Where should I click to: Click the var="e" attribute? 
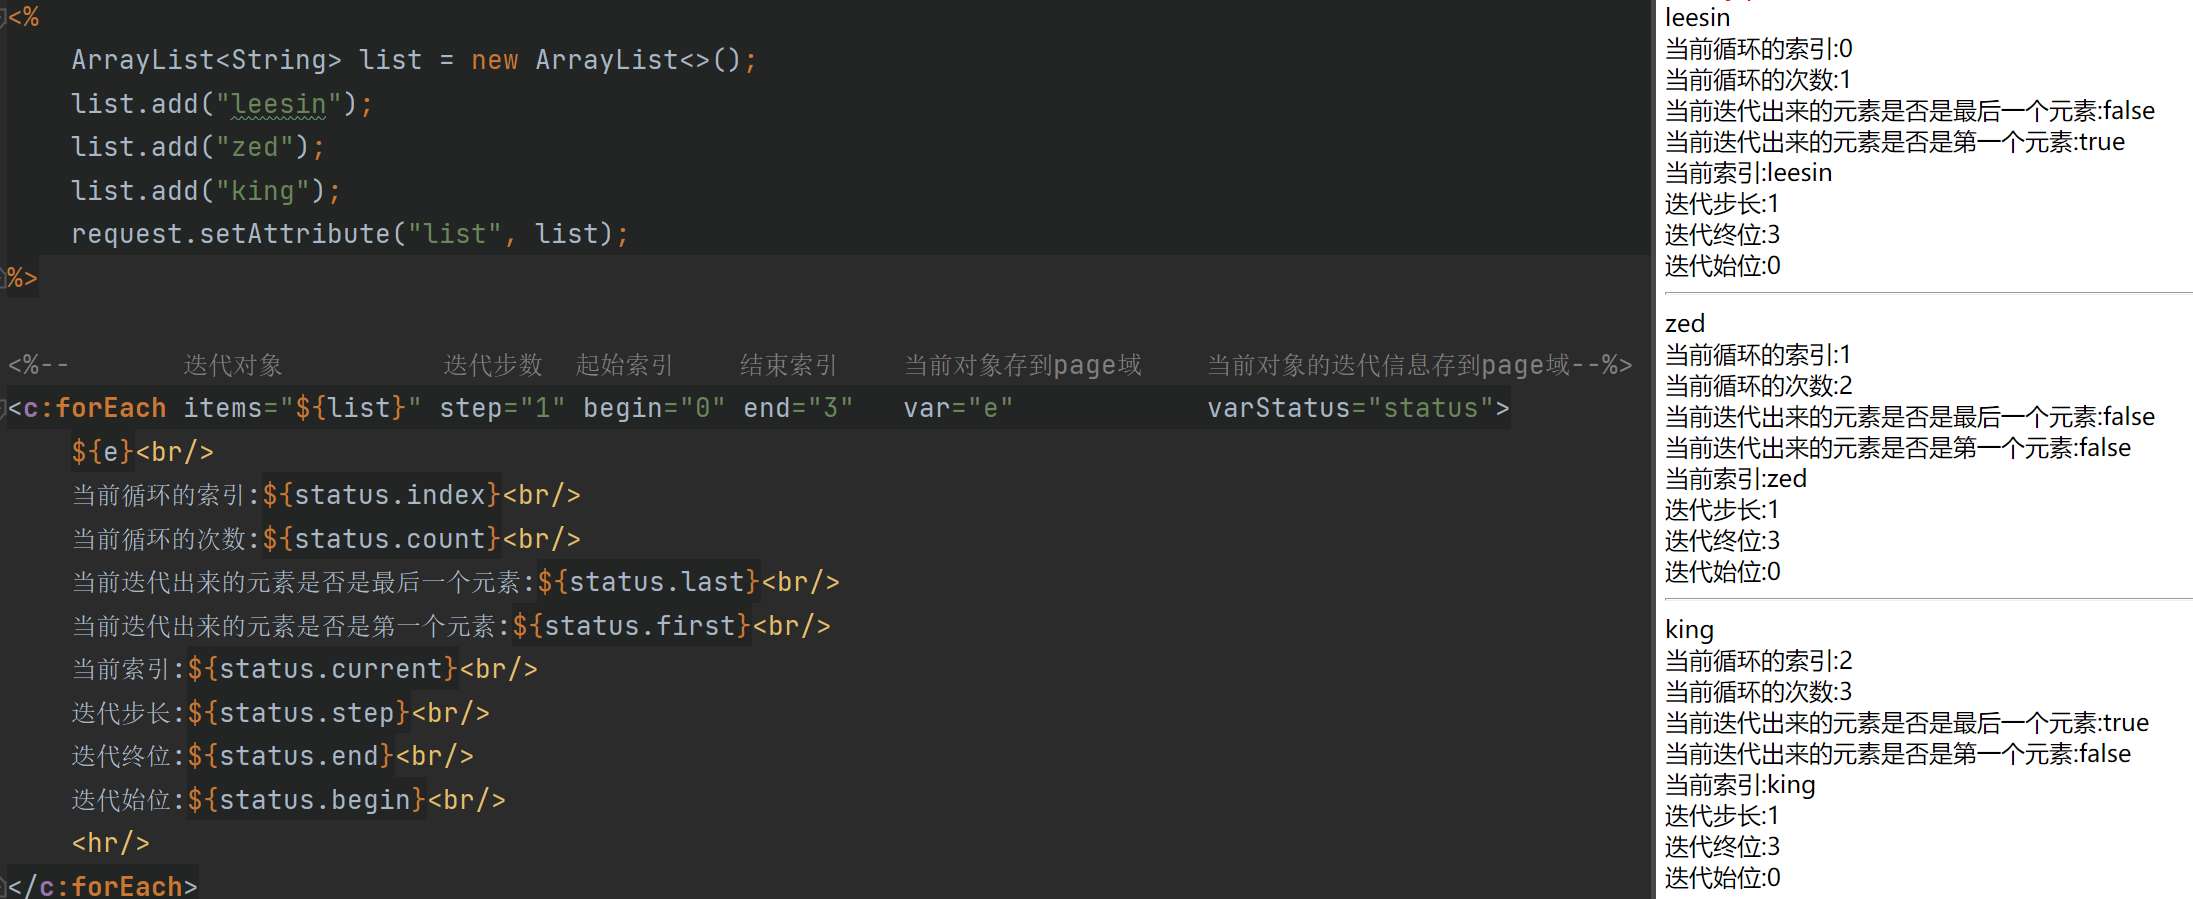tap(958, 408)
